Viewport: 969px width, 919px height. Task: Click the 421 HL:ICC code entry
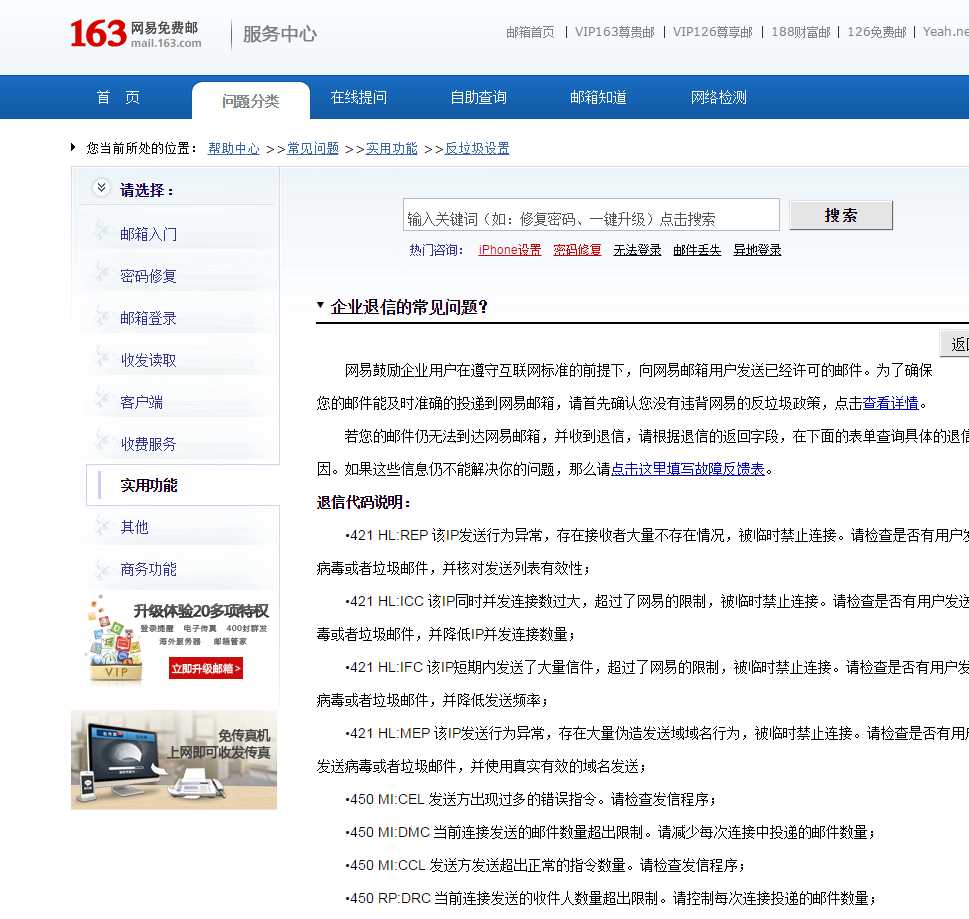(x=384, y=601)
